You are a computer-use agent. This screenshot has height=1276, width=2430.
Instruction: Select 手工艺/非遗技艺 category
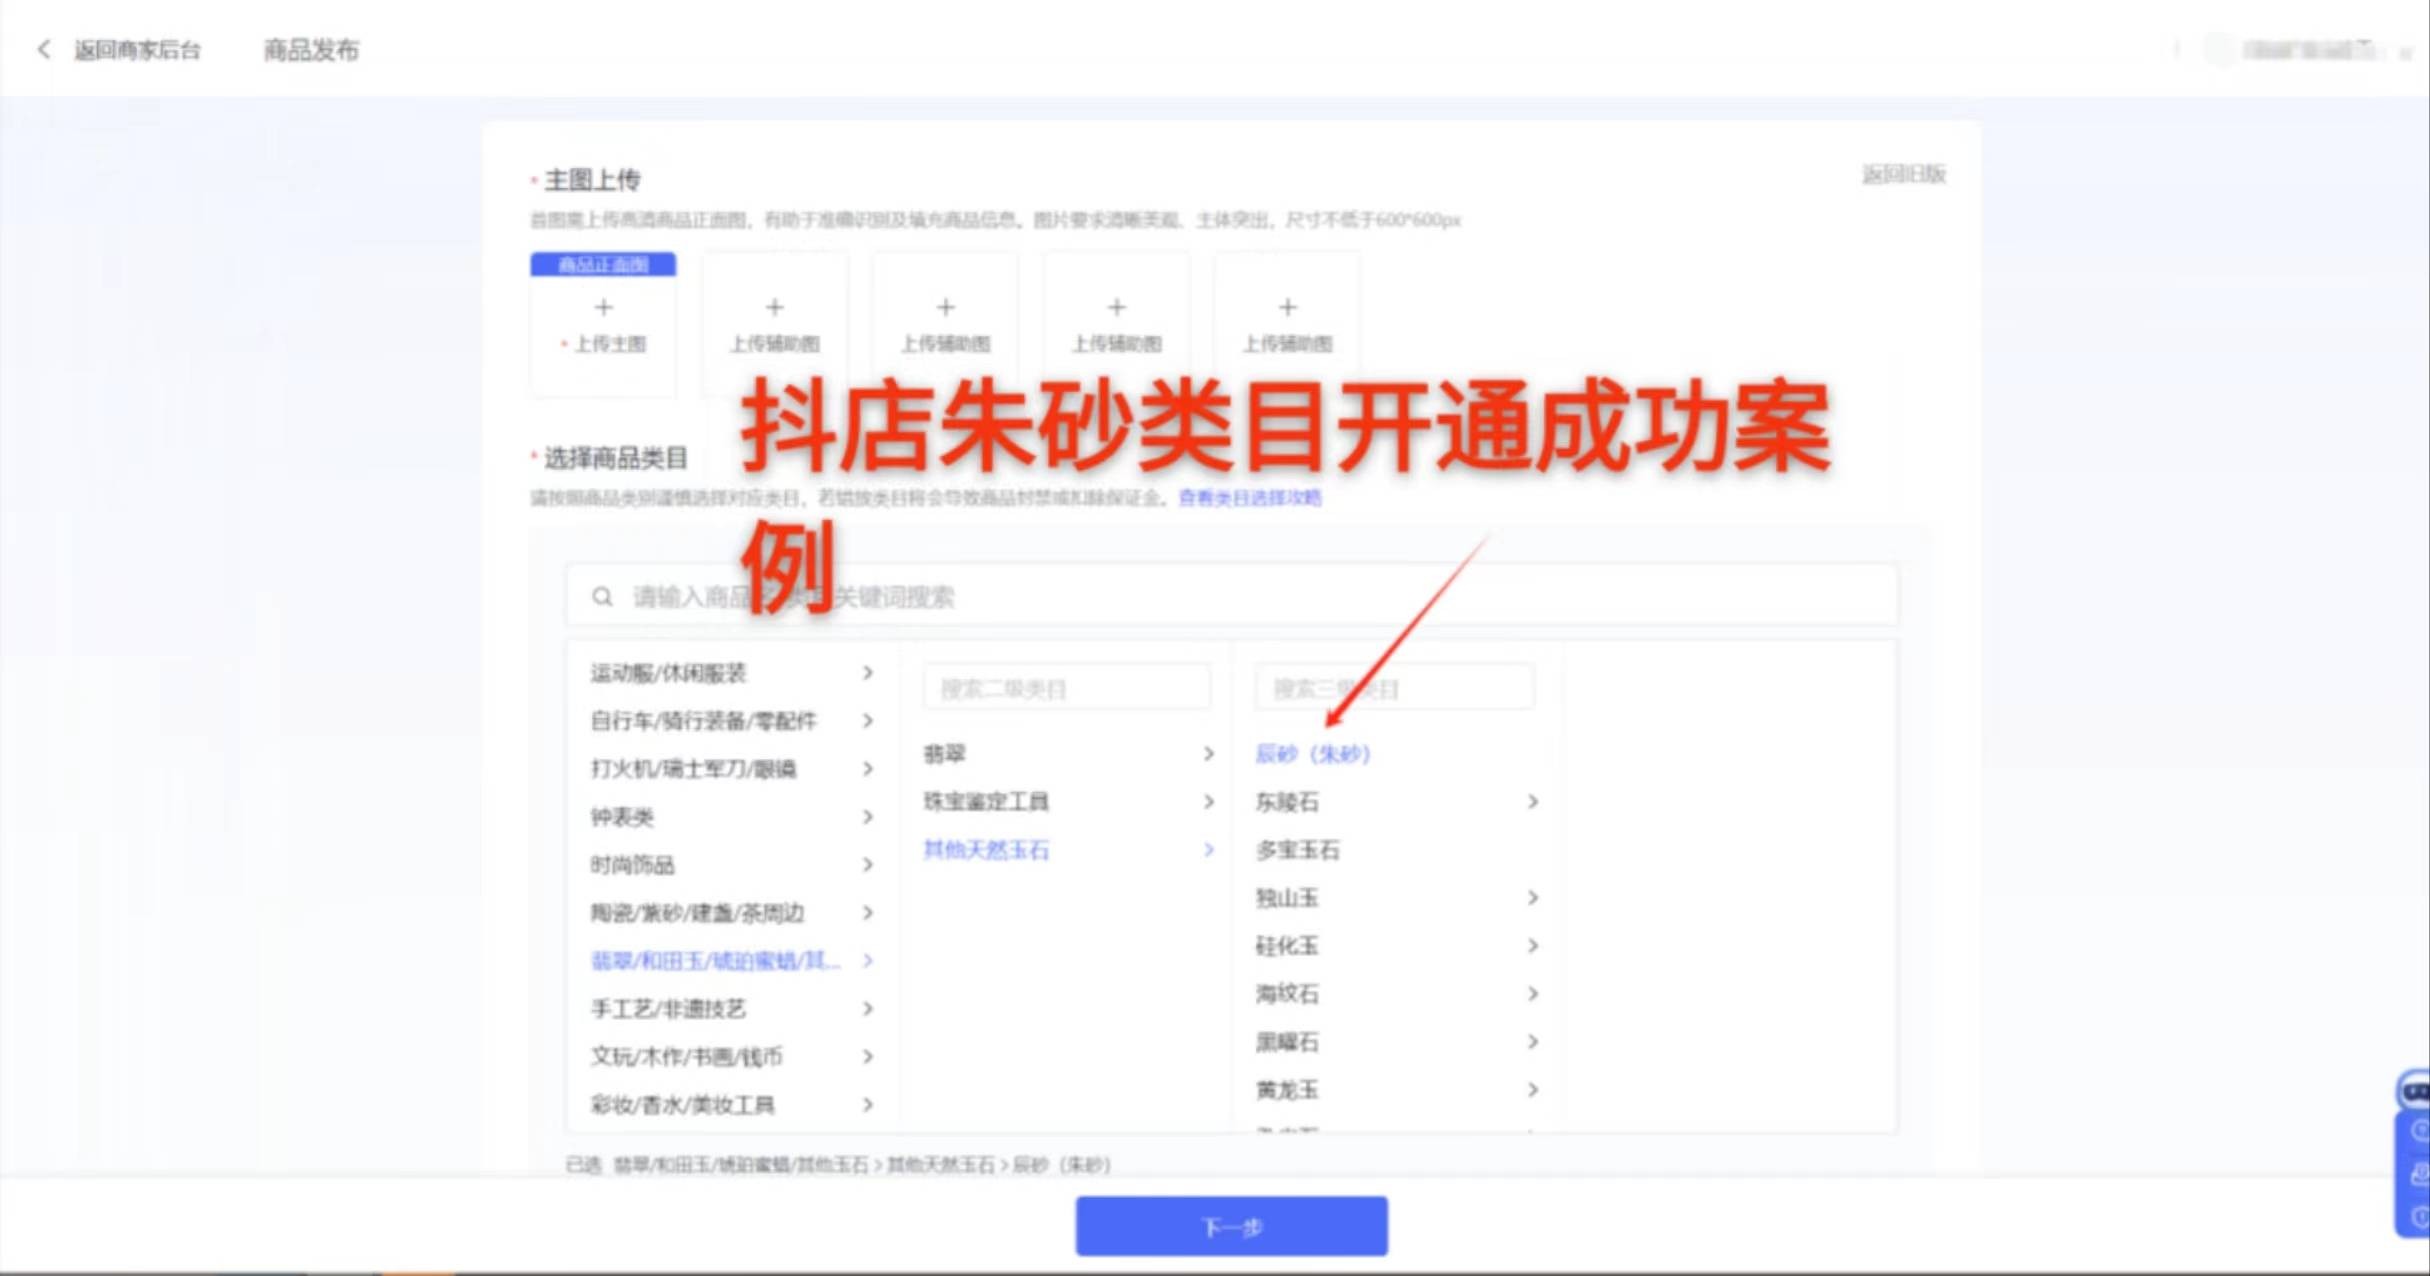pos(668,1009)
